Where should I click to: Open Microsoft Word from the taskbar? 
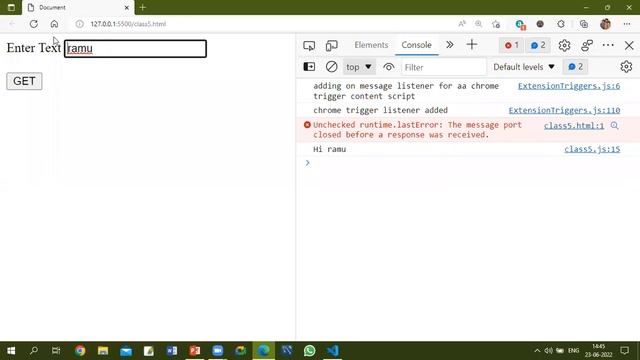point(172,351)
